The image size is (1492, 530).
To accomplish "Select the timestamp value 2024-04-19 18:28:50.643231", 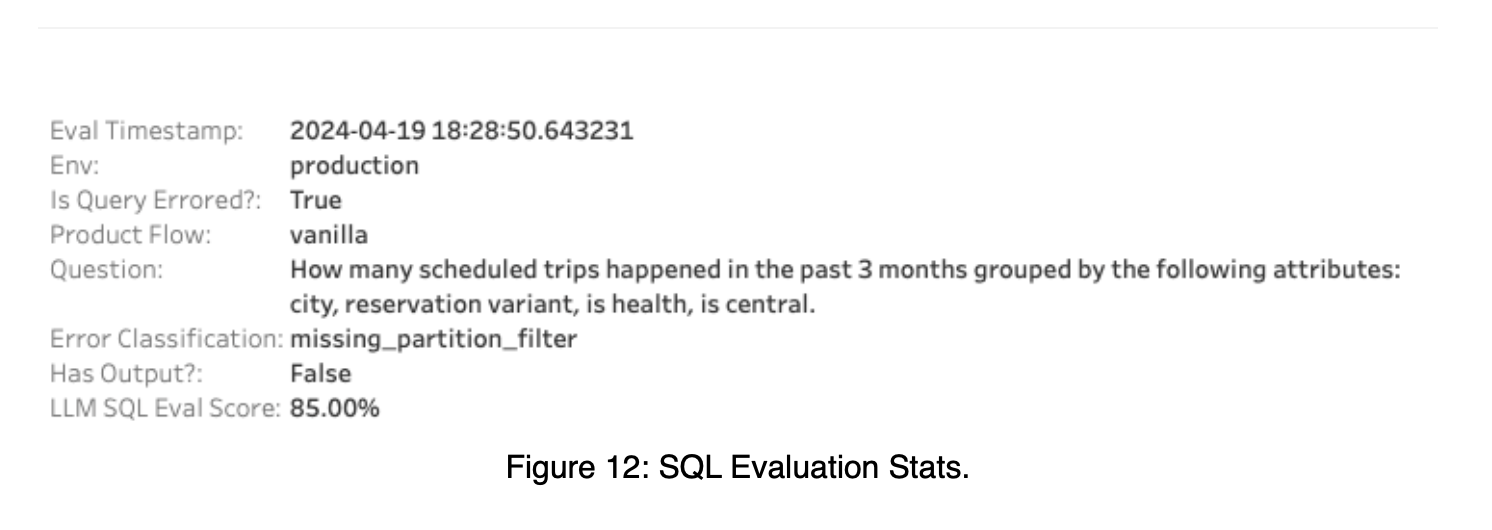I will tap(461, 131).
